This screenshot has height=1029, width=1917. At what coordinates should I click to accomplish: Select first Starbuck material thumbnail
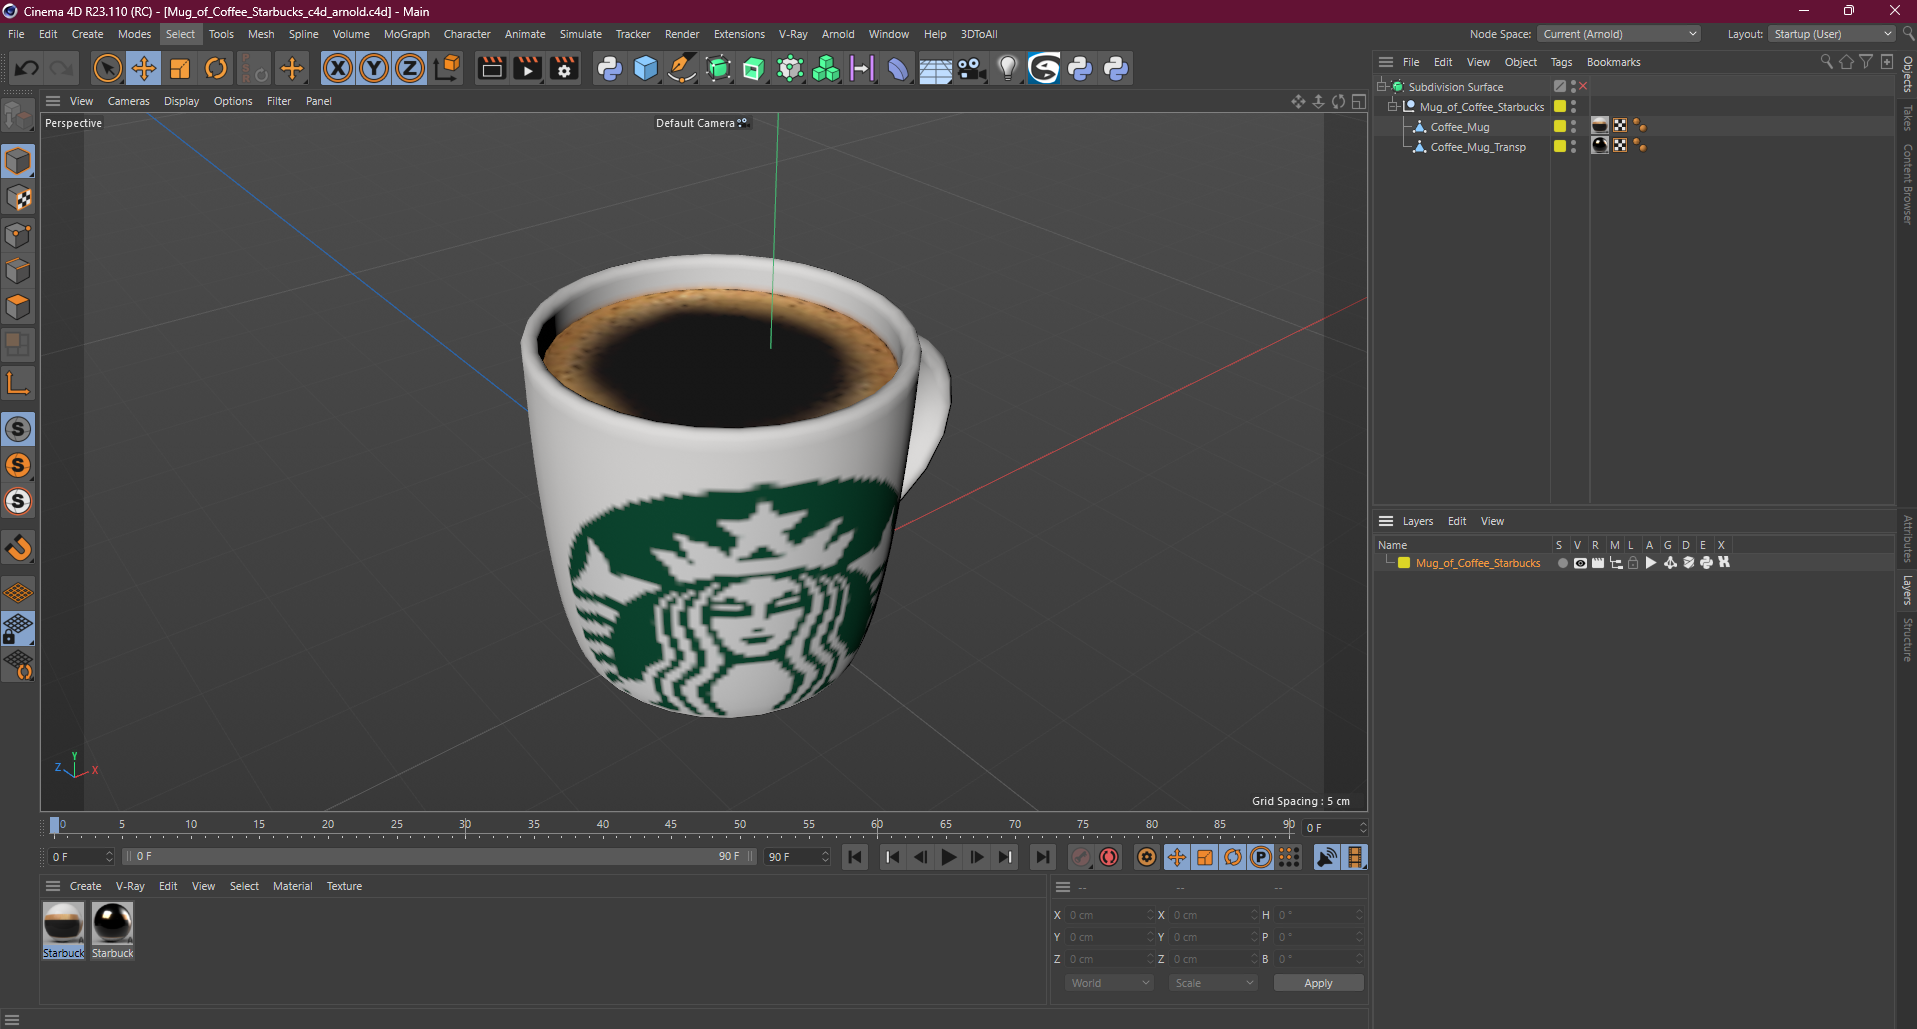click(63, 924)
